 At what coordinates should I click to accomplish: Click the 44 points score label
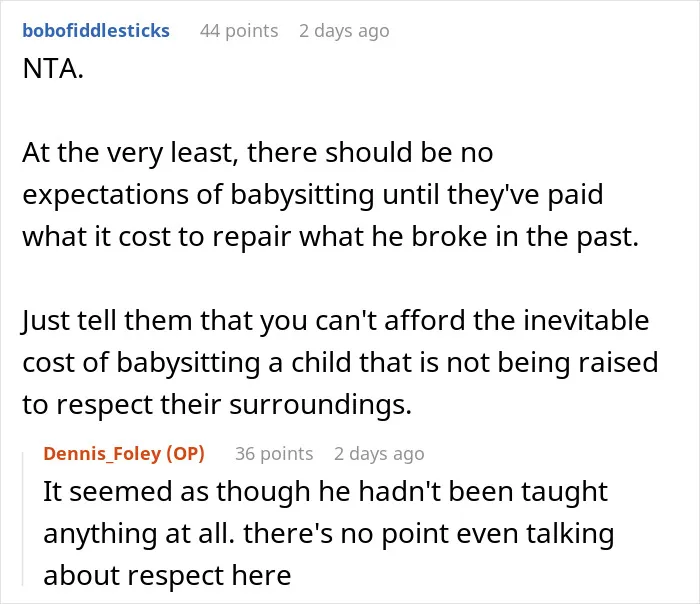click(x=239, y=31)
